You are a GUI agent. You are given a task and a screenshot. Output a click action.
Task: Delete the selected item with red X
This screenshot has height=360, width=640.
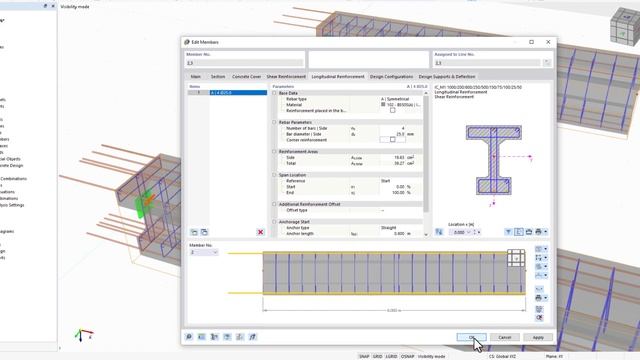point(260,232)
